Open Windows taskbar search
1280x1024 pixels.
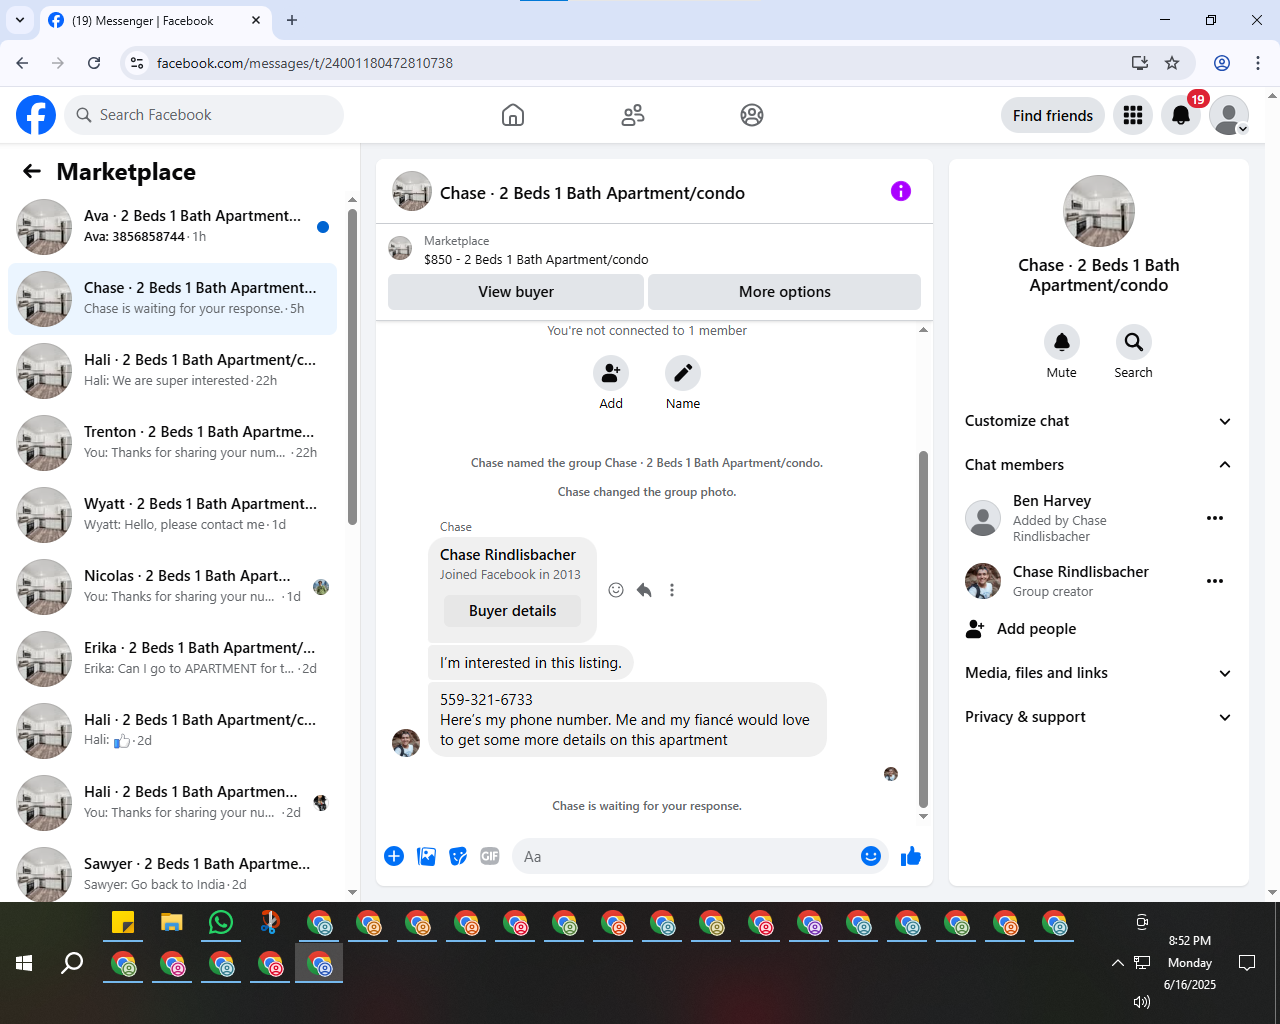(72, 963)
